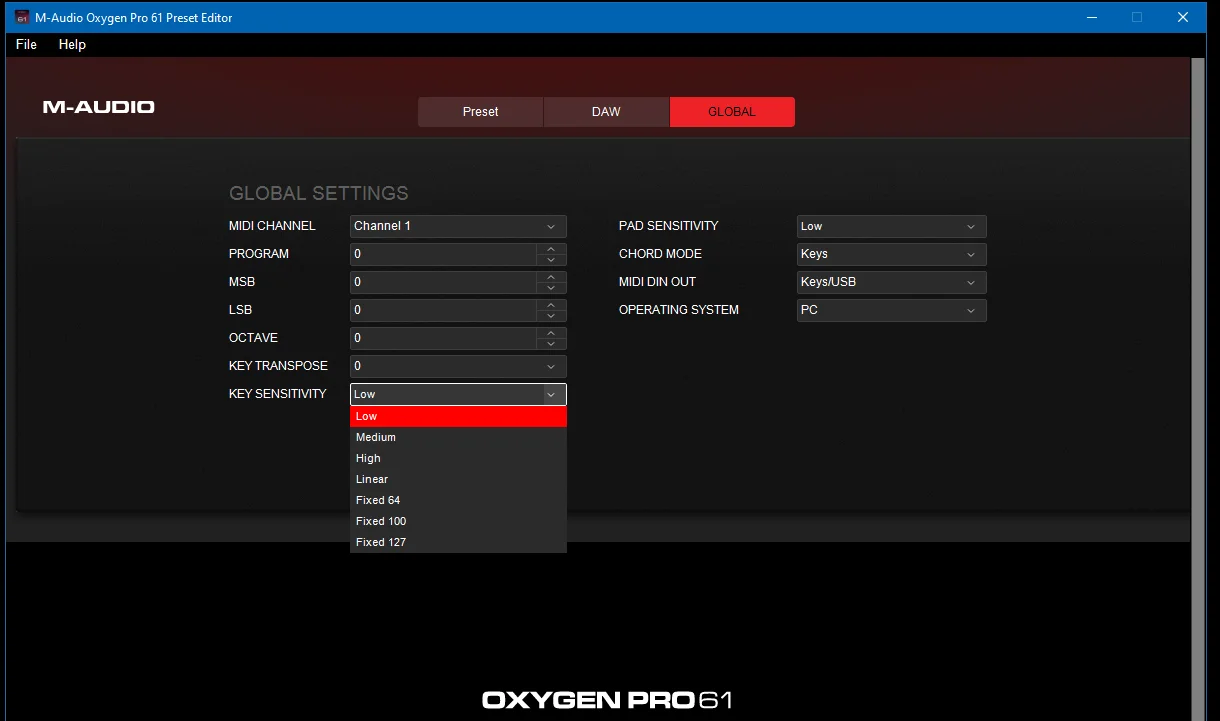Click the vertical scrollbar on the right
Image resolution: width=1220 pixels, height=721 pixels.
coord(1198,389)
